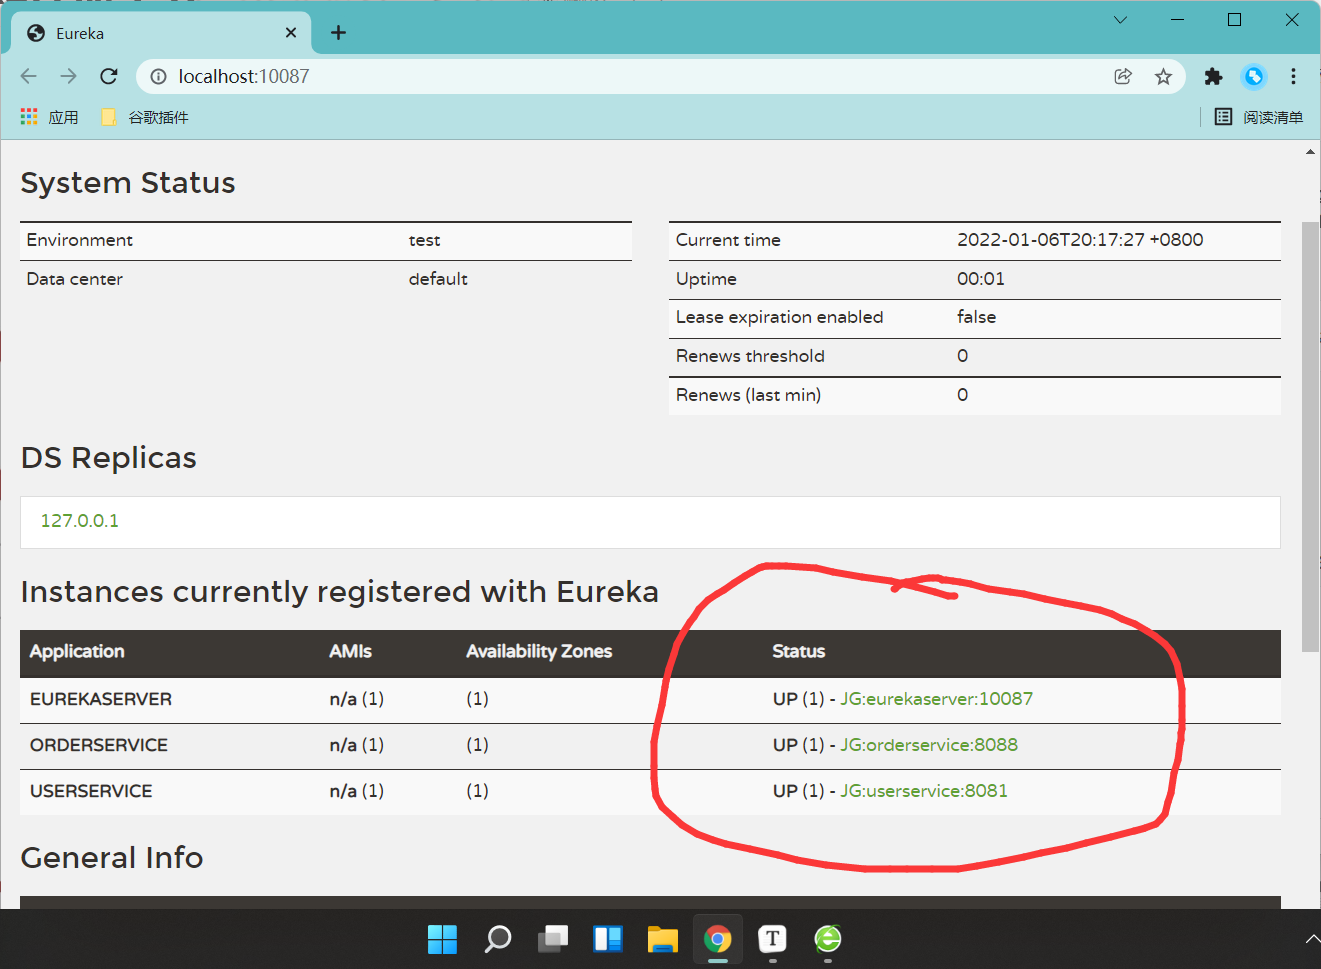Click the Availability Zones column header

point(539,651)
